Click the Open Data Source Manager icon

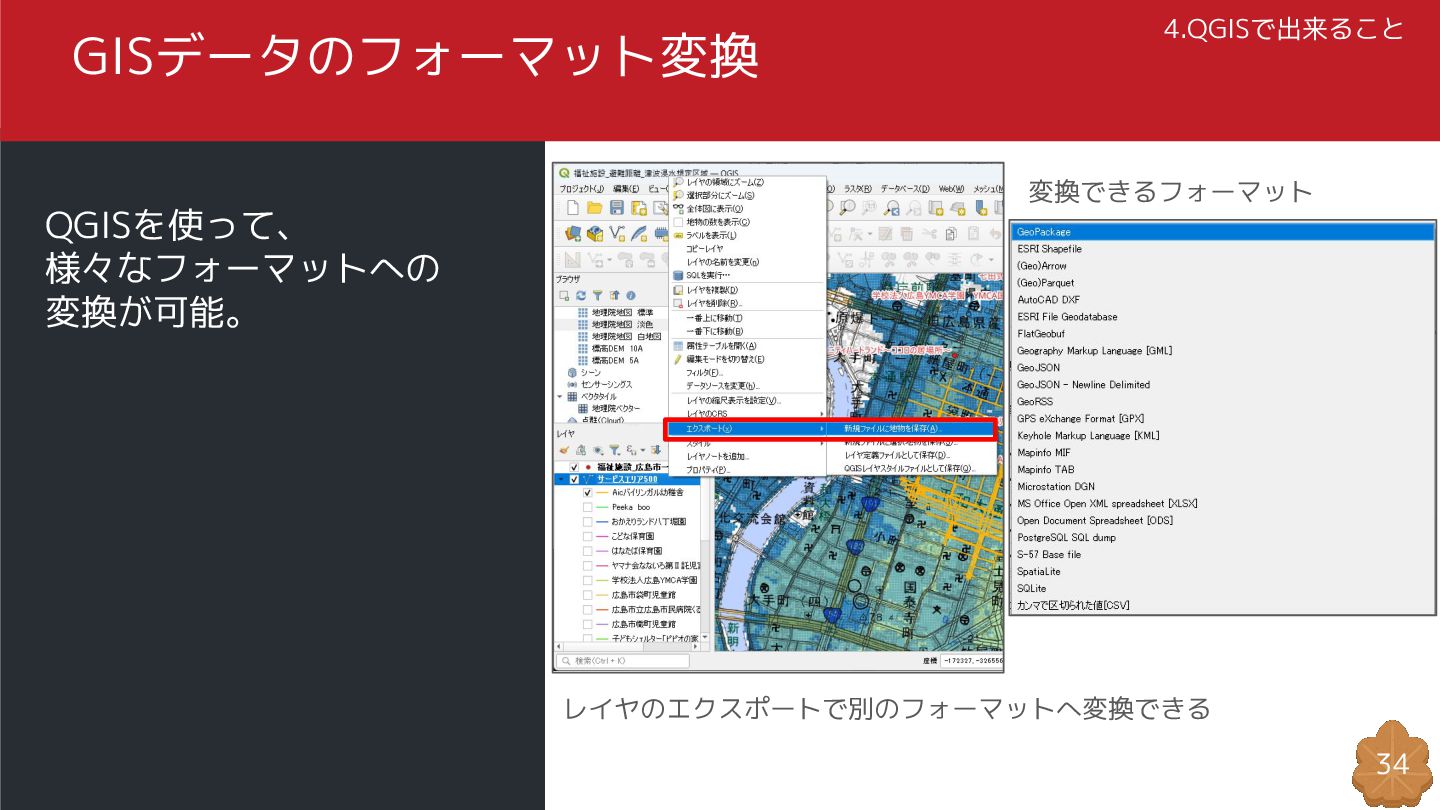(x=573, y=233)
